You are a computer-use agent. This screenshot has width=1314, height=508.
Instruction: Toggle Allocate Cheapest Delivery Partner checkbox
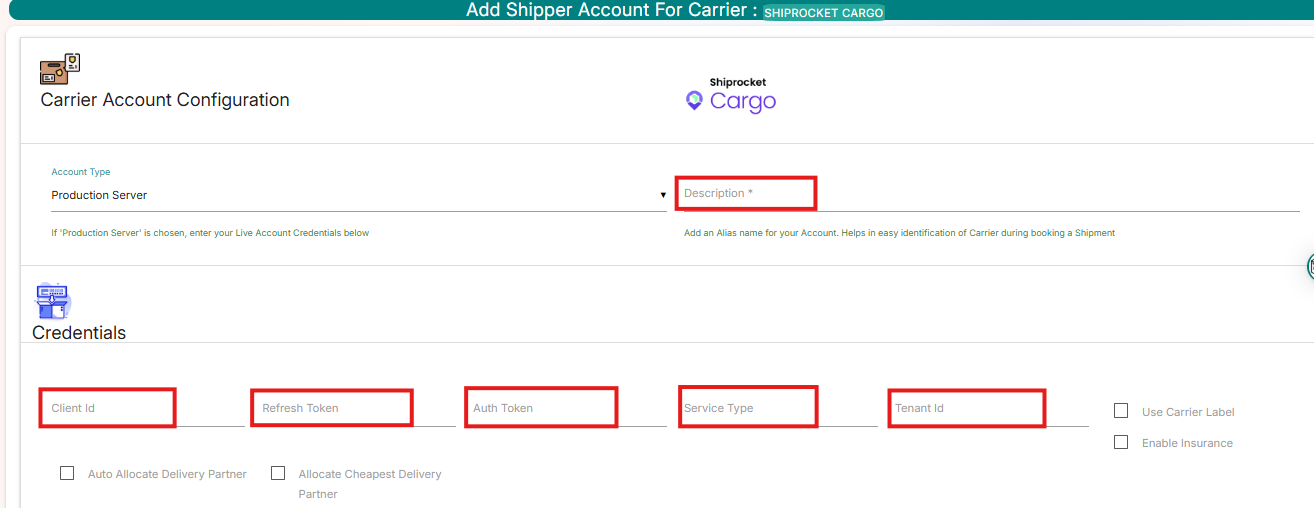coord(278,473)
